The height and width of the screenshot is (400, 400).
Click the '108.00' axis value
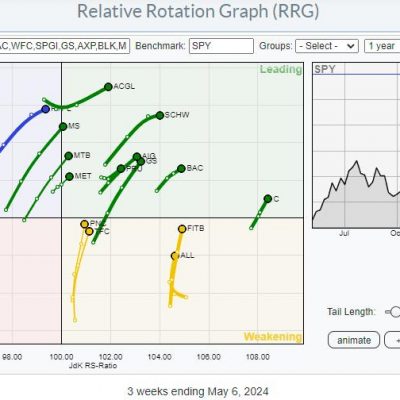(258, 357)
